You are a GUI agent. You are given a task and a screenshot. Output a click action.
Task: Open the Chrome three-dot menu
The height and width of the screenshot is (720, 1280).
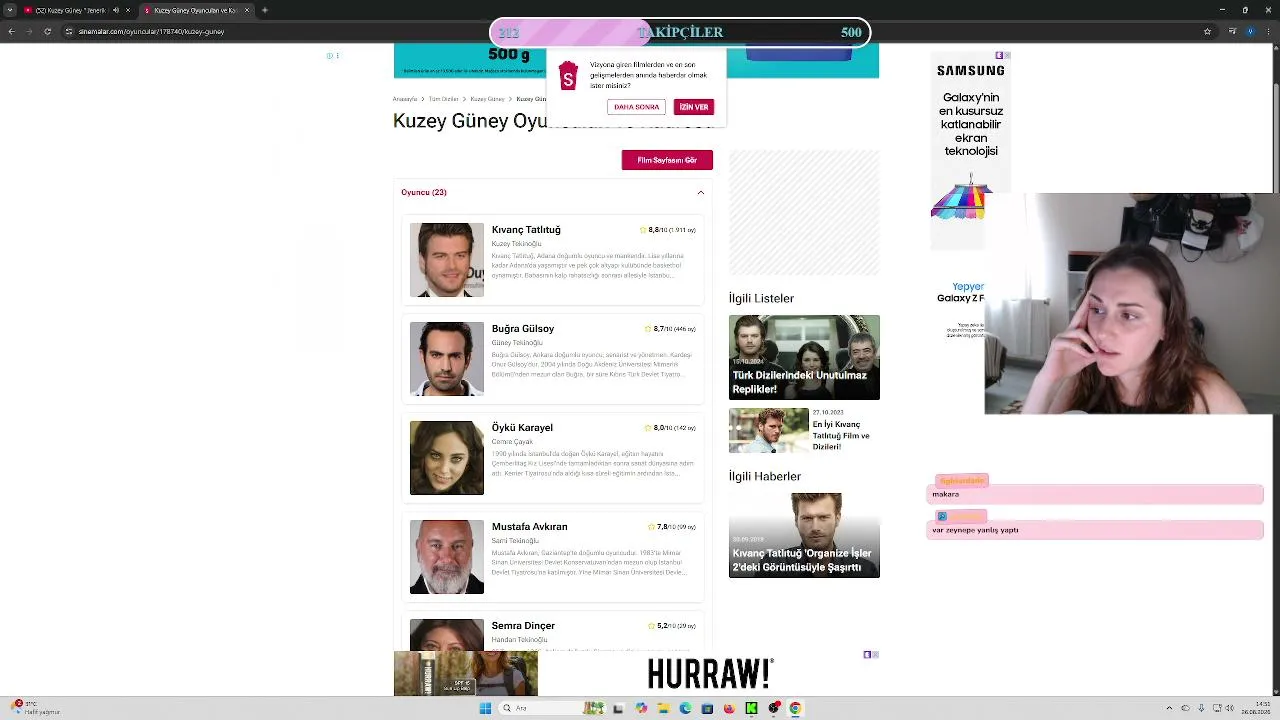coord(1269,31)
